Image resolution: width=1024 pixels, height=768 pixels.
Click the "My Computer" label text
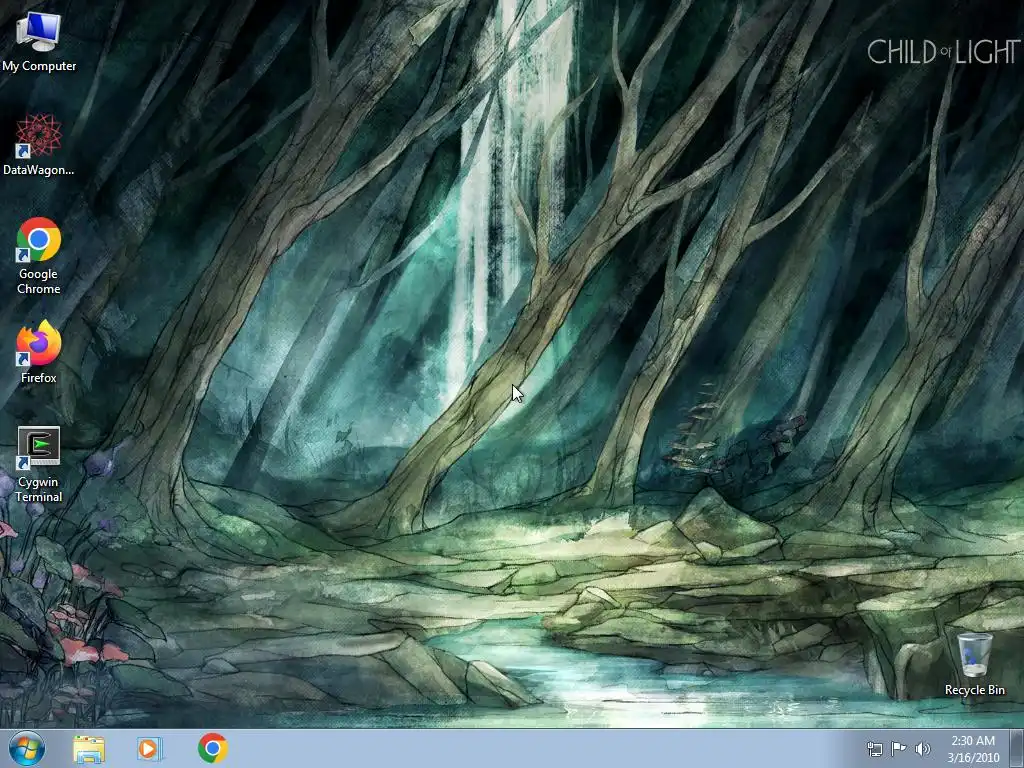pyautogui.click(x=39, y=66)
